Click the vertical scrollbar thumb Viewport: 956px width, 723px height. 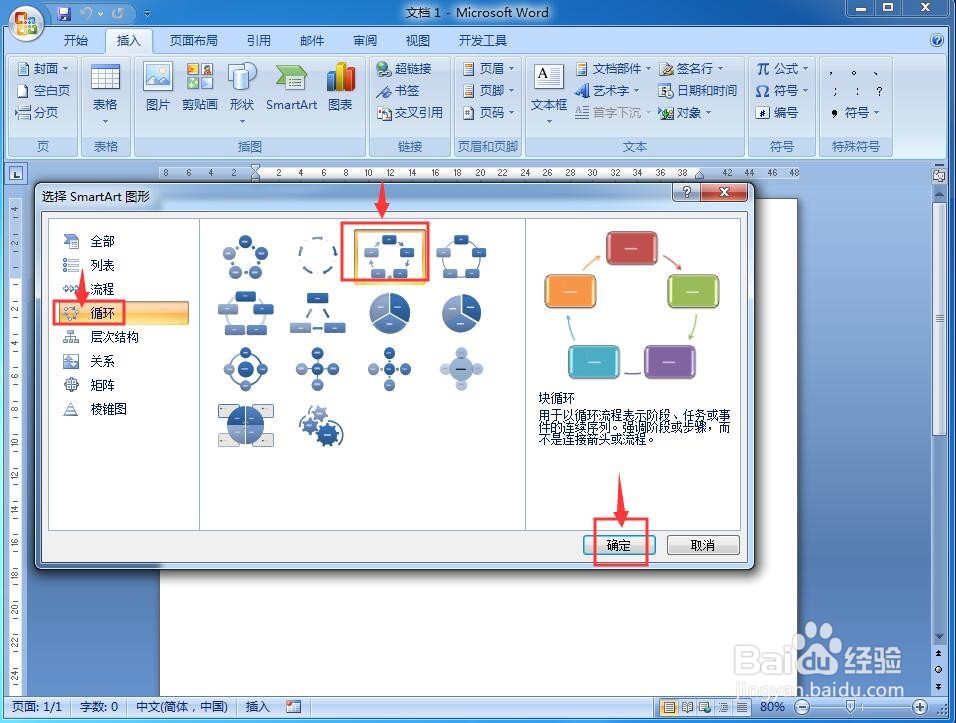click(x=938, y=319)
